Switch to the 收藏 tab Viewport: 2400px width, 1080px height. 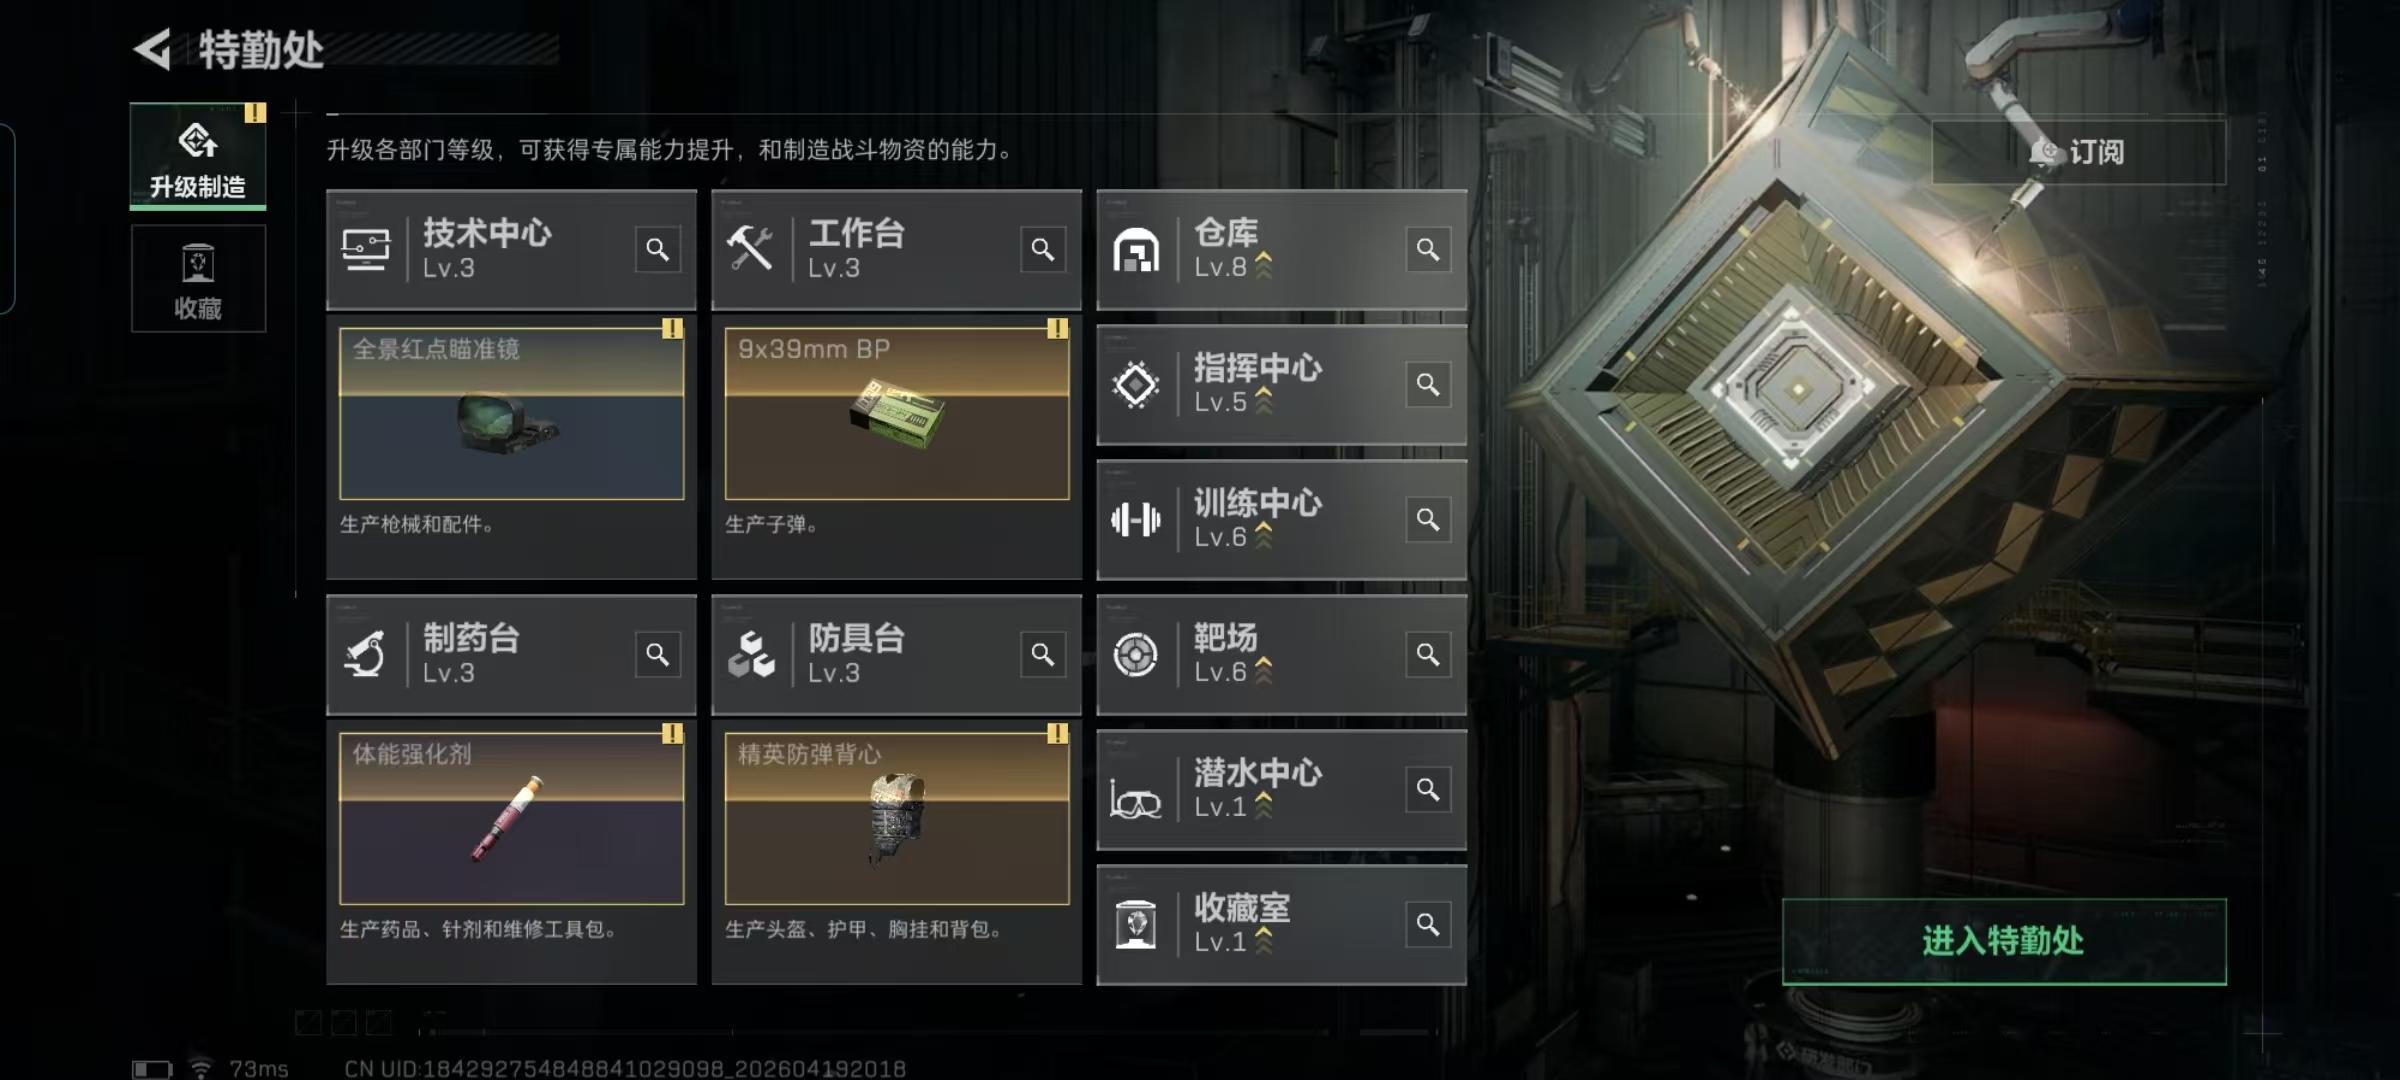(198, 278)
